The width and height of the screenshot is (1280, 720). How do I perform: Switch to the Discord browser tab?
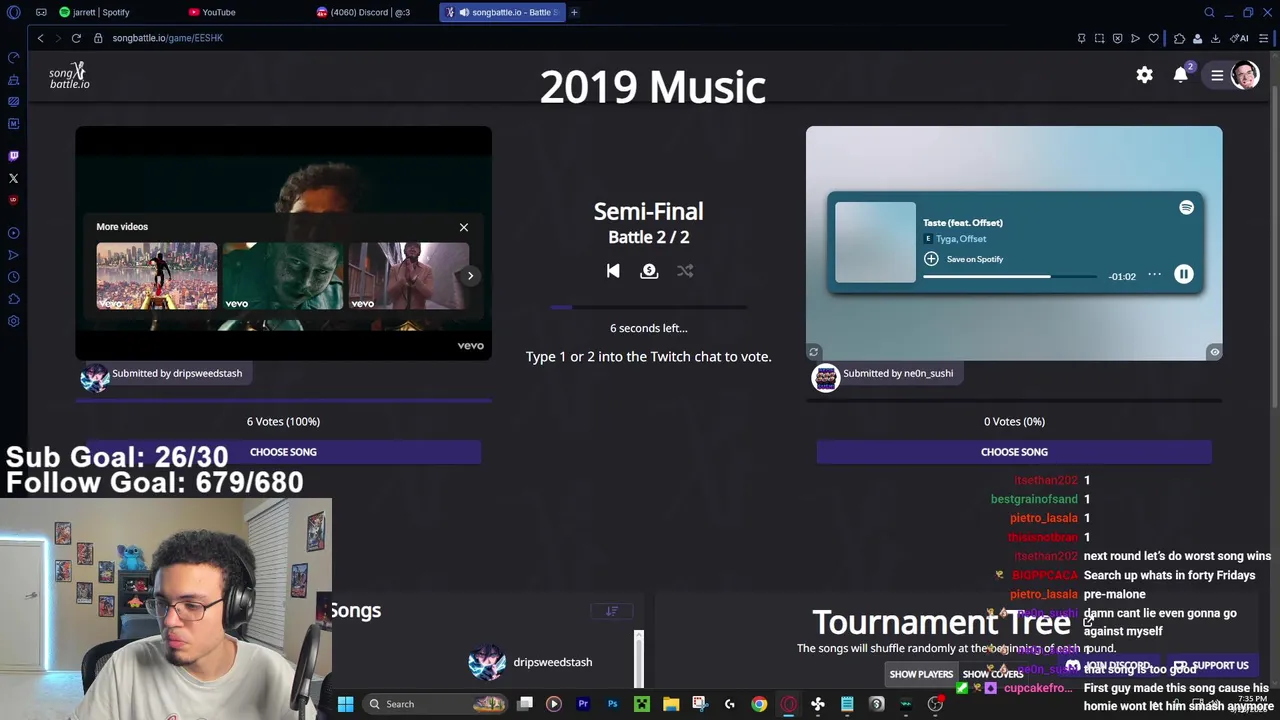(x=364, y=12)
